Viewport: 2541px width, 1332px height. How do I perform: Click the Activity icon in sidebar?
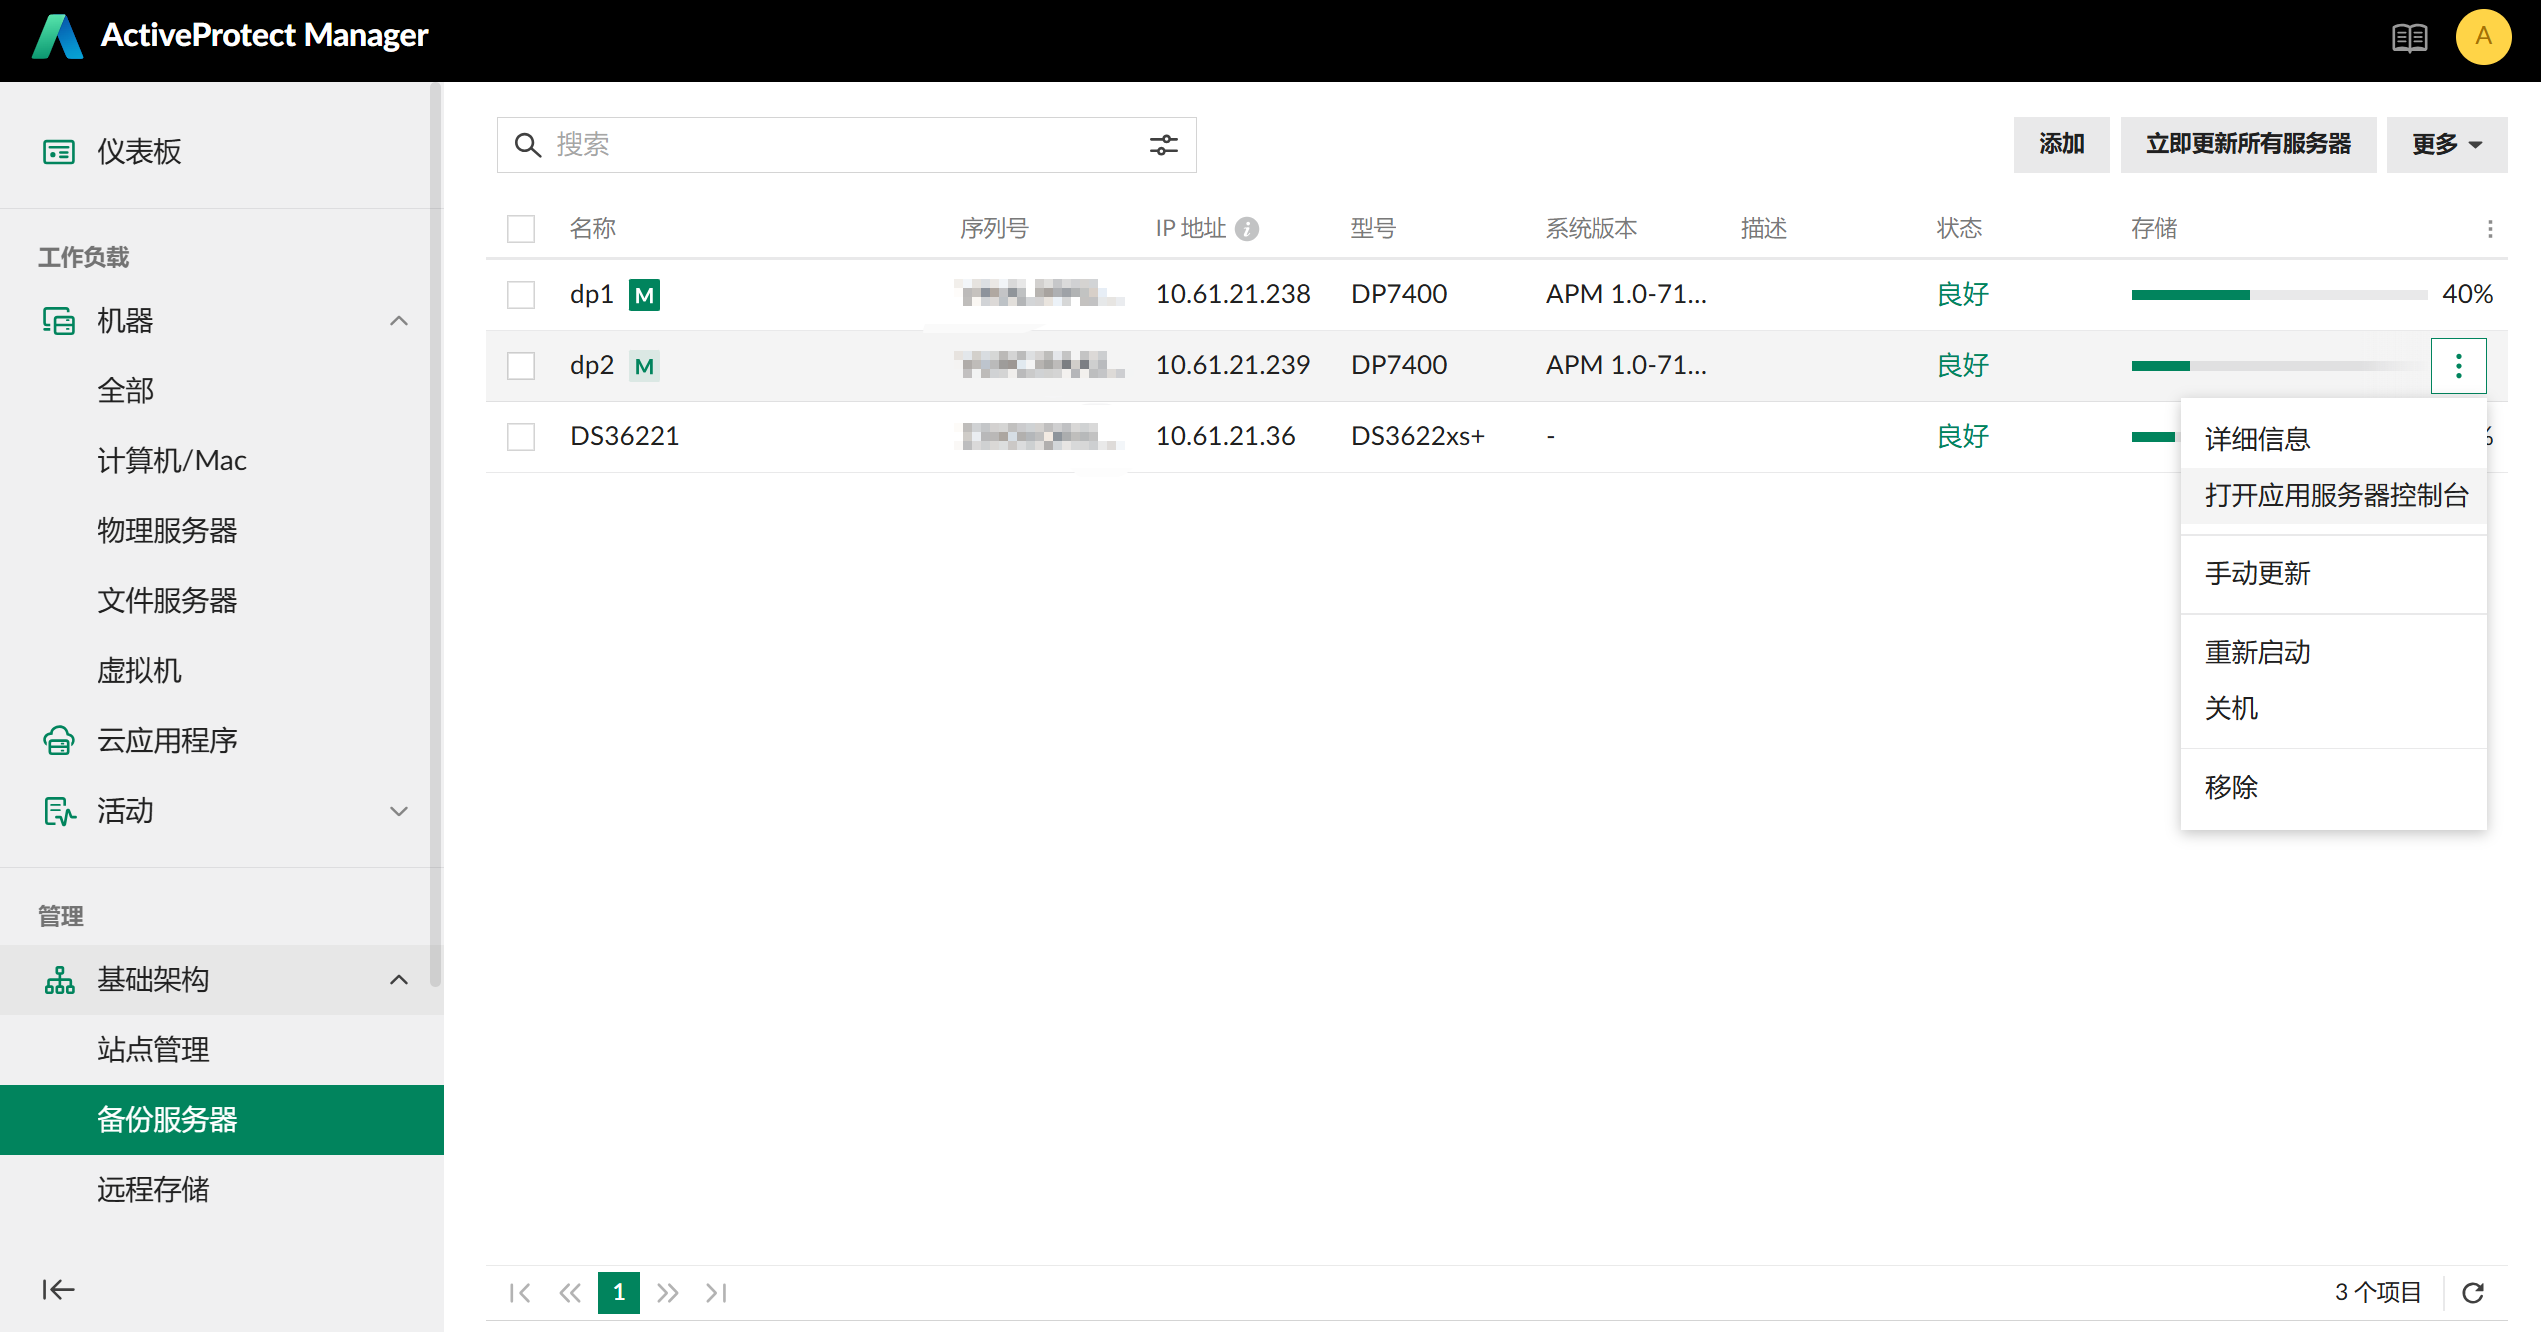pos(59,811)
